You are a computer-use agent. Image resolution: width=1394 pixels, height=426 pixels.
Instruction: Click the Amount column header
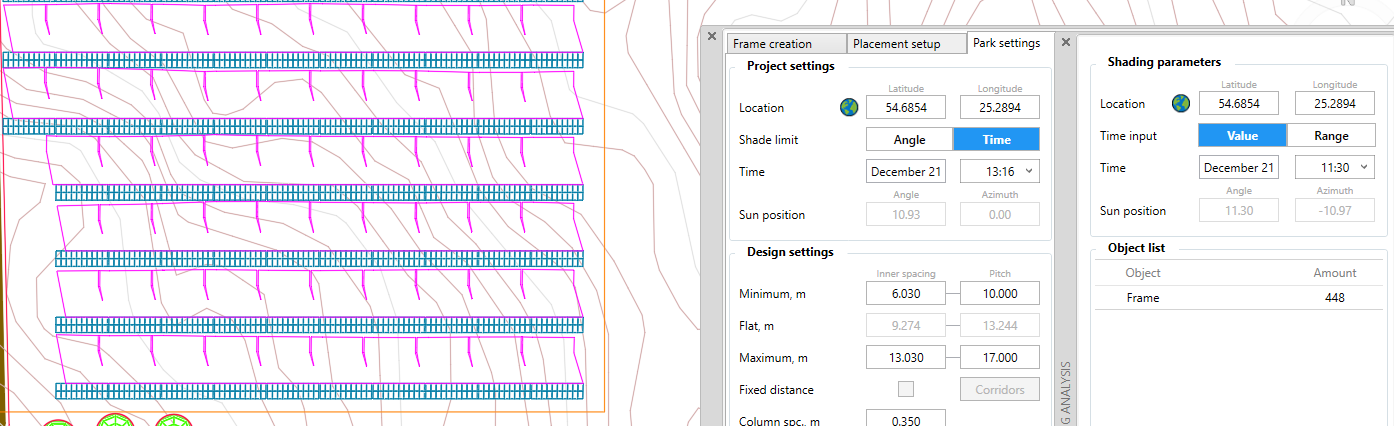[1334, 272]
